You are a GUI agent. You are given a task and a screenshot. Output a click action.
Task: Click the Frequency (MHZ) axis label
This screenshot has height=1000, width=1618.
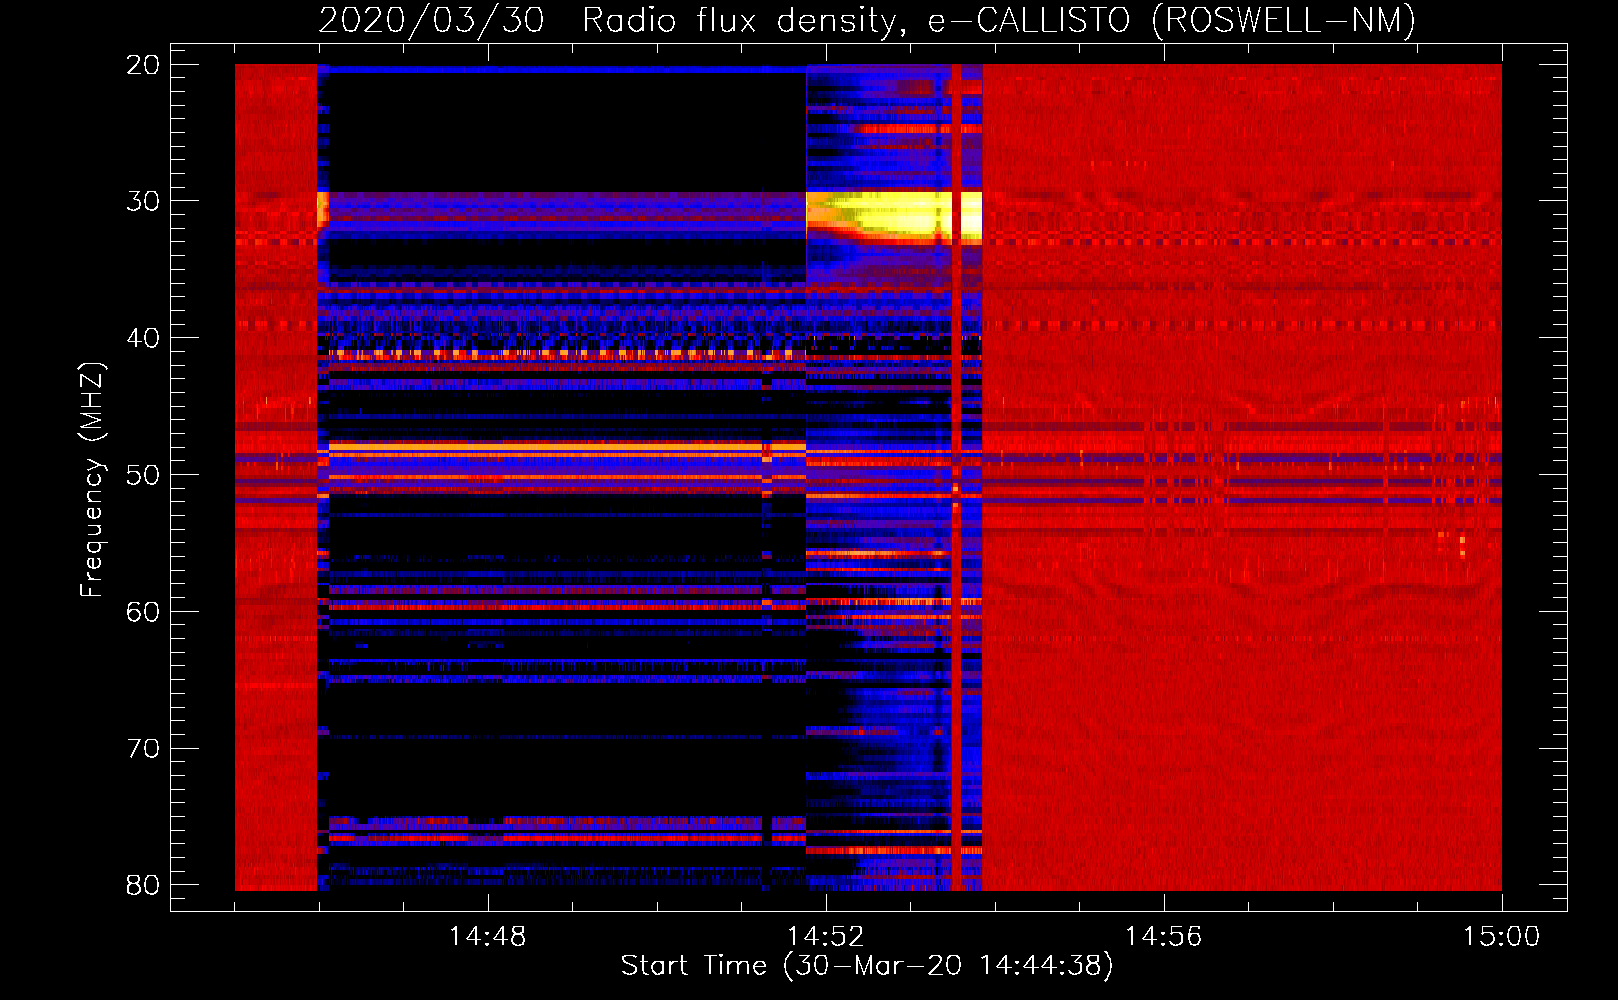[91, 480]
